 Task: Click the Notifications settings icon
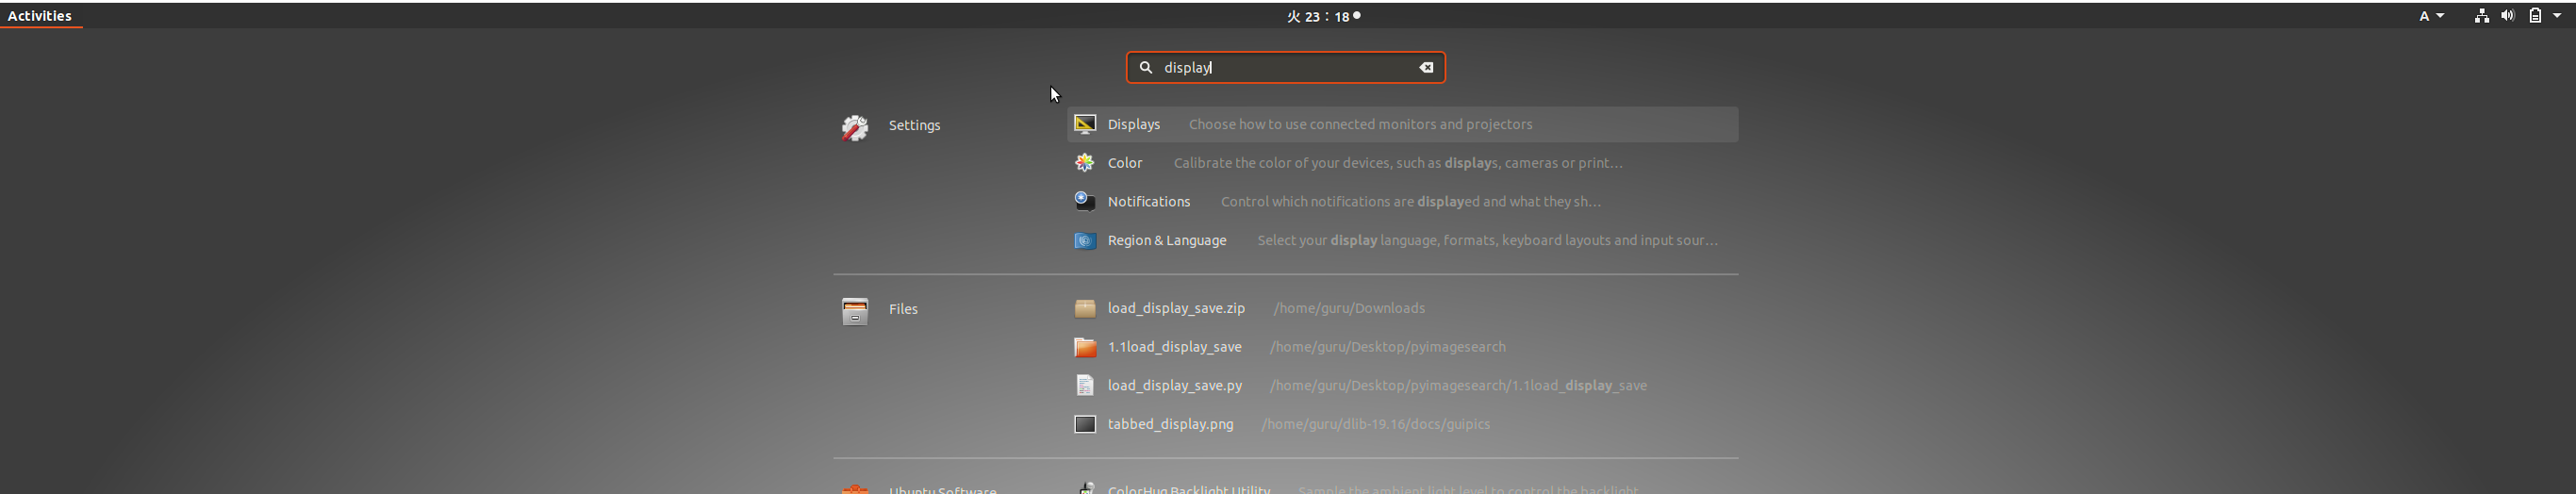(1084, 202)
